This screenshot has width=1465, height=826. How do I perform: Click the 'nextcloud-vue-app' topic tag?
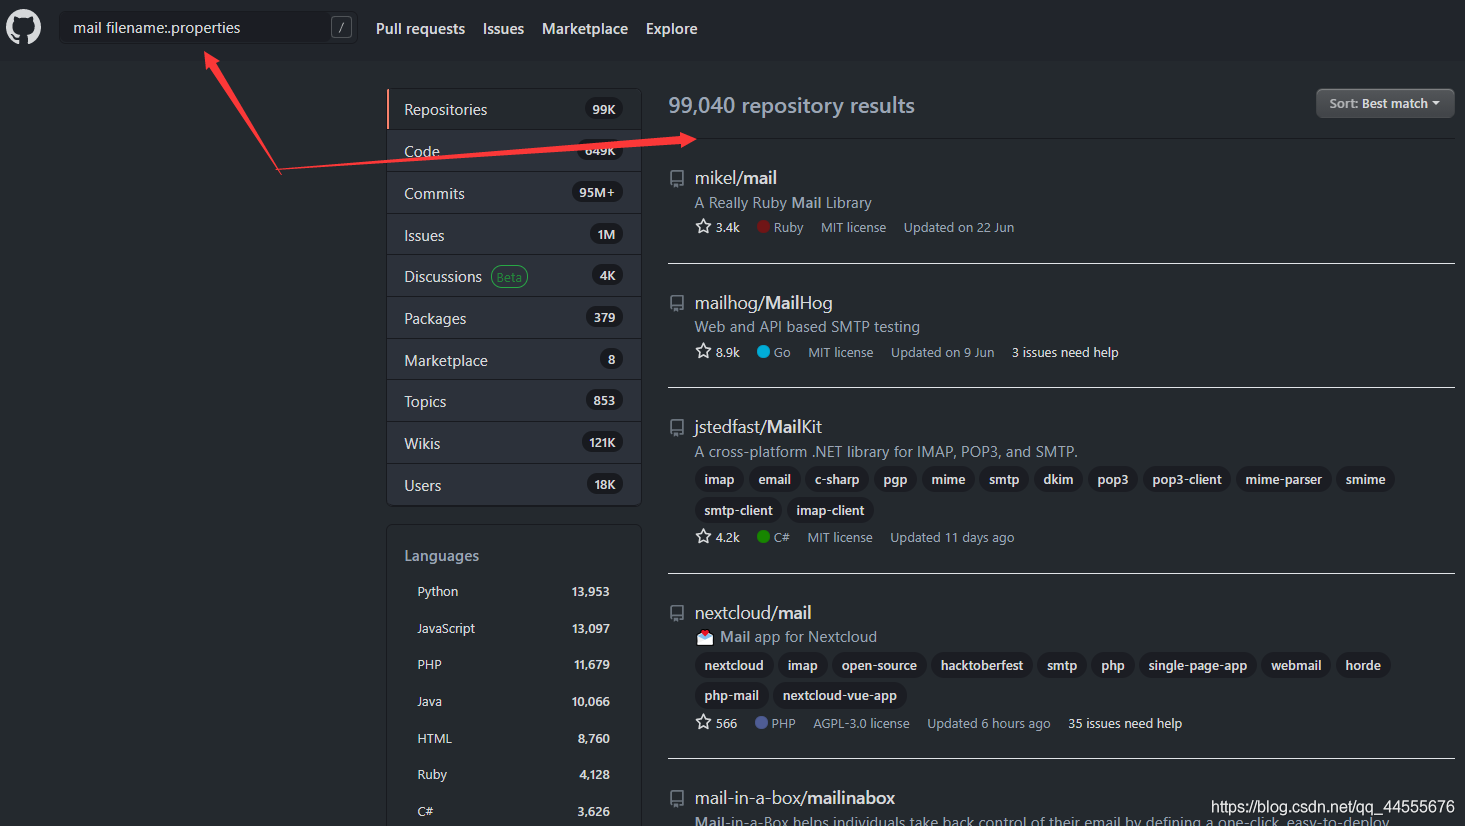840,696
